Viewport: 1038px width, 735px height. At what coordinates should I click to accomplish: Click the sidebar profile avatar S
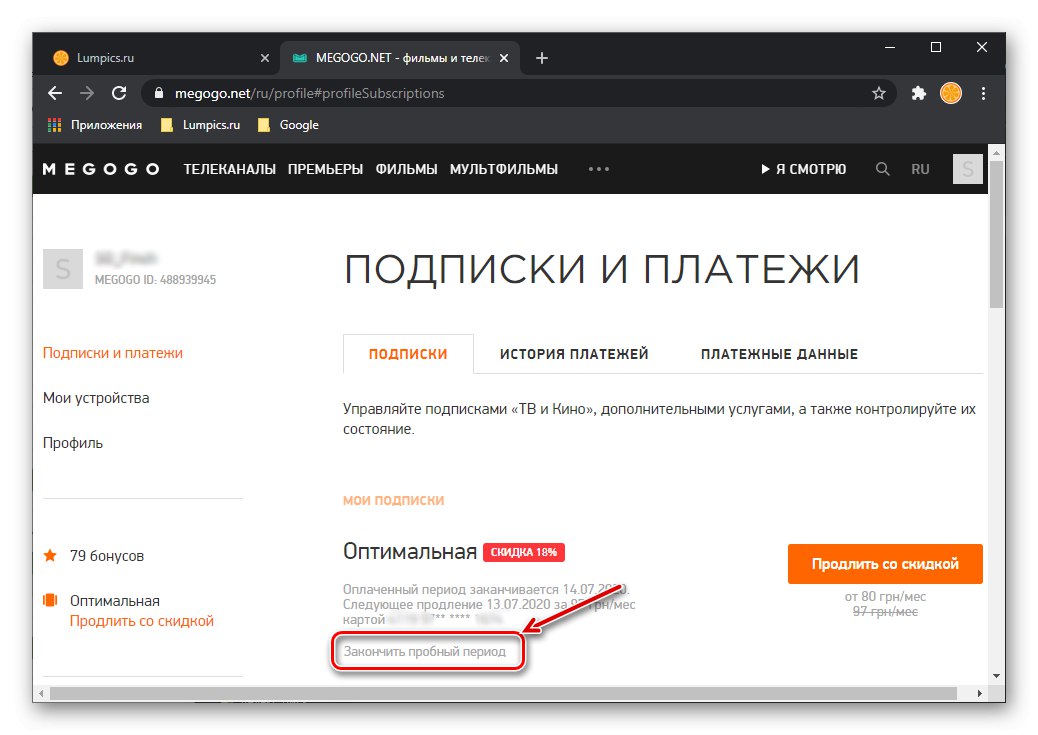[63, 269]
